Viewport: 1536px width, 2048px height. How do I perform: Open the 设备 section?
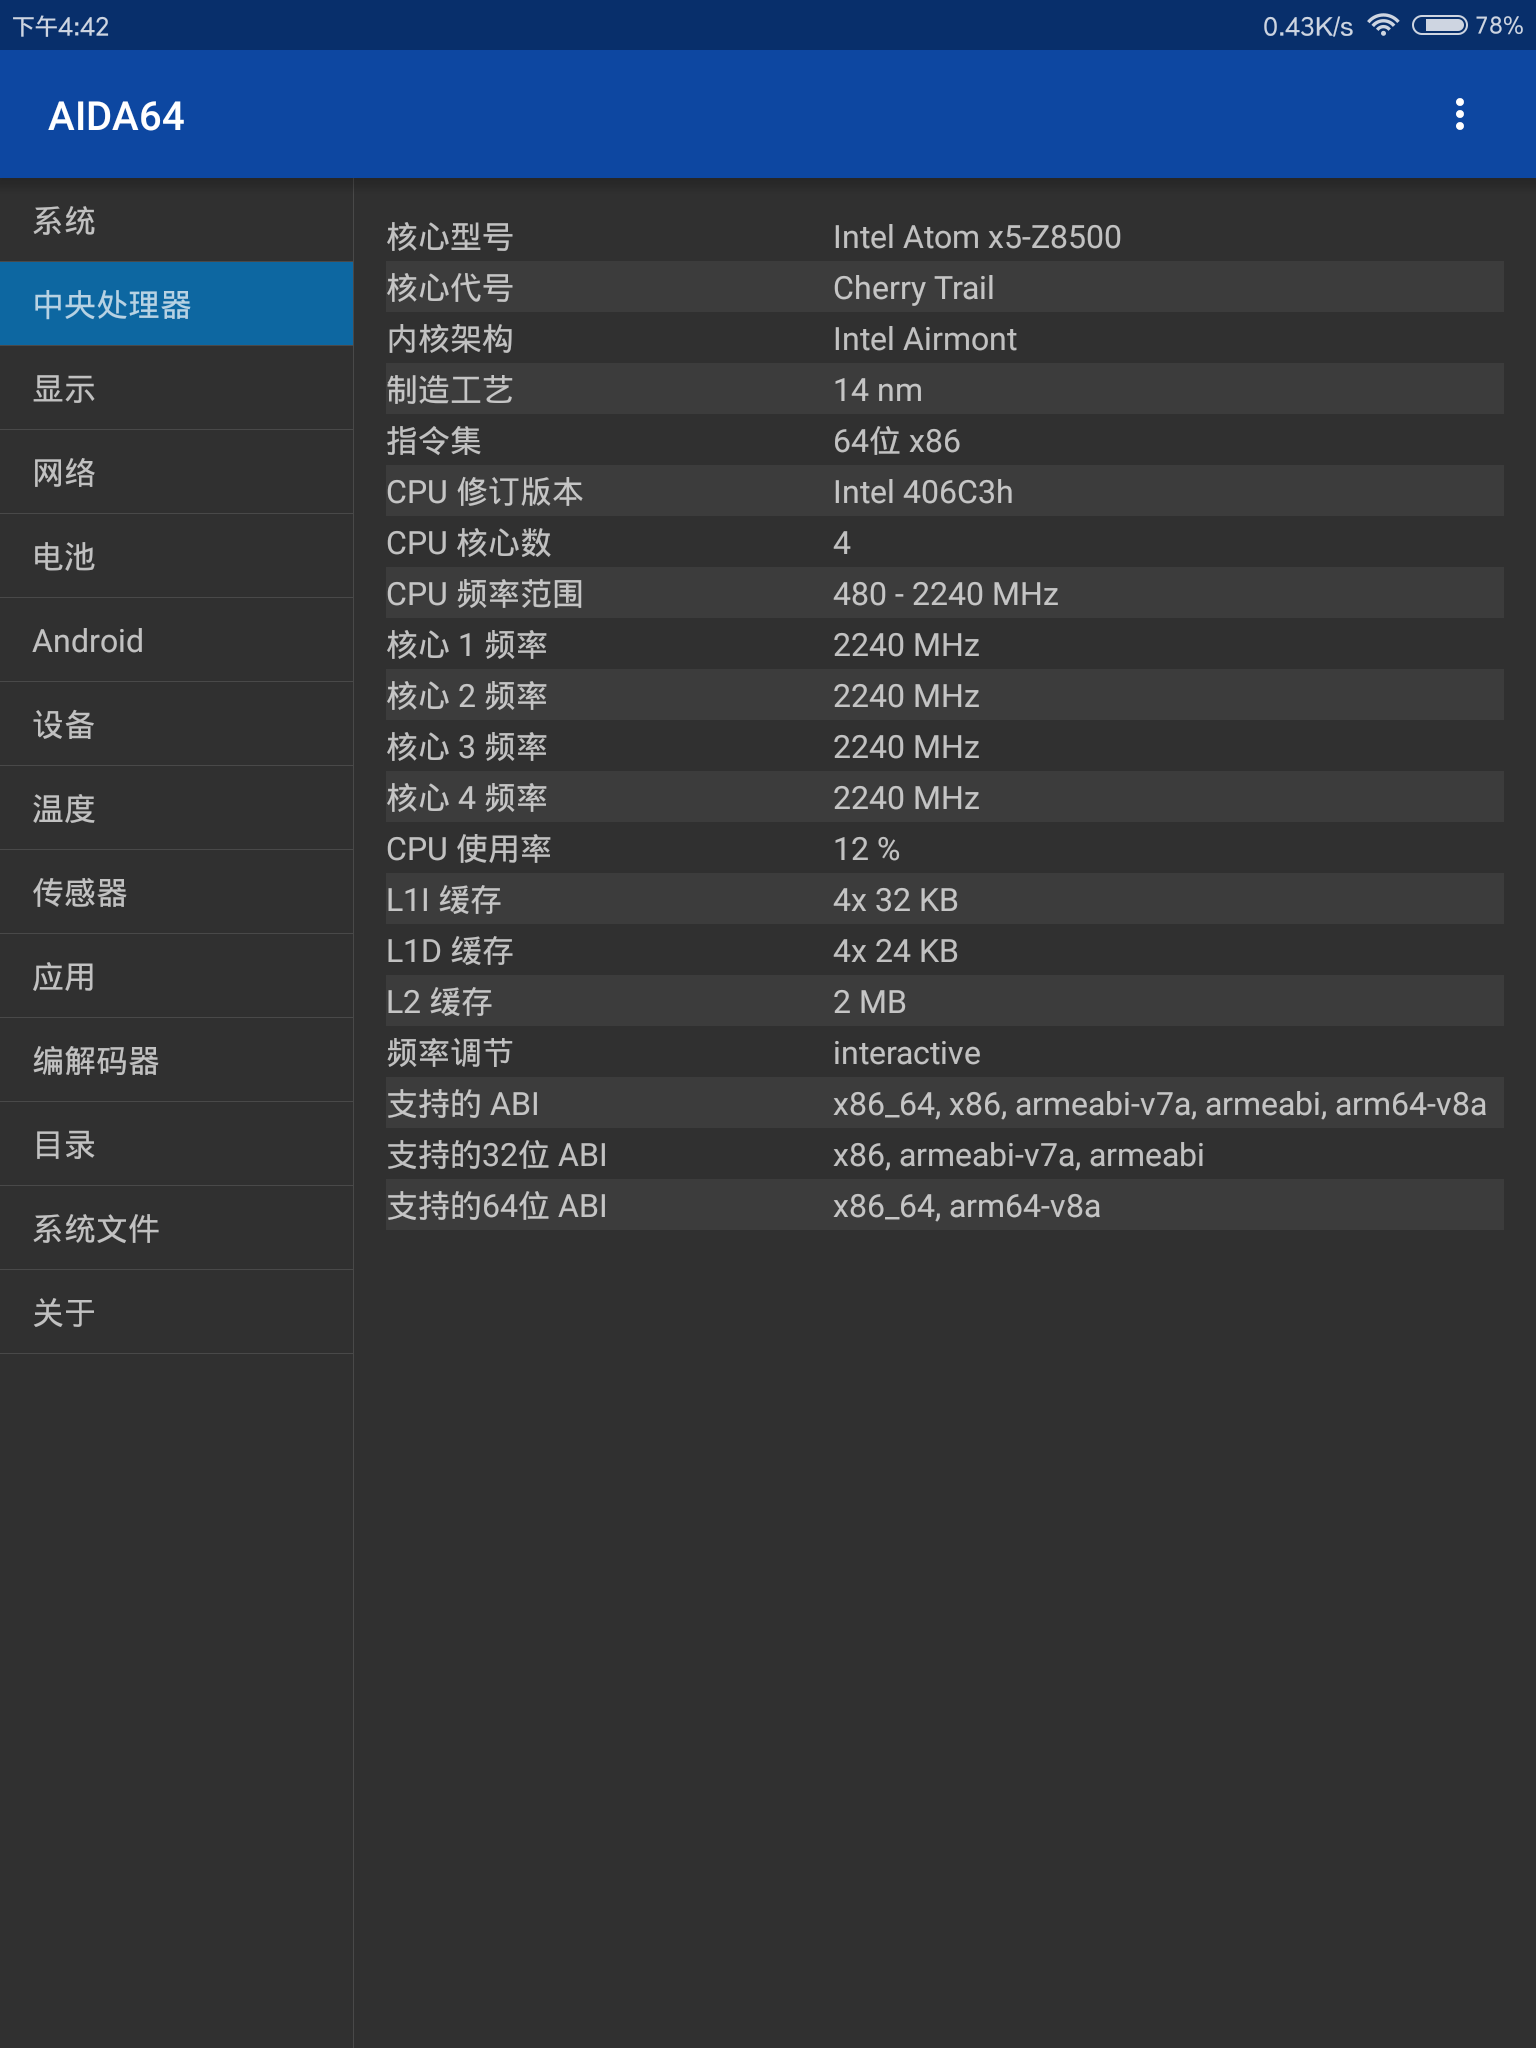coord(176,724)
